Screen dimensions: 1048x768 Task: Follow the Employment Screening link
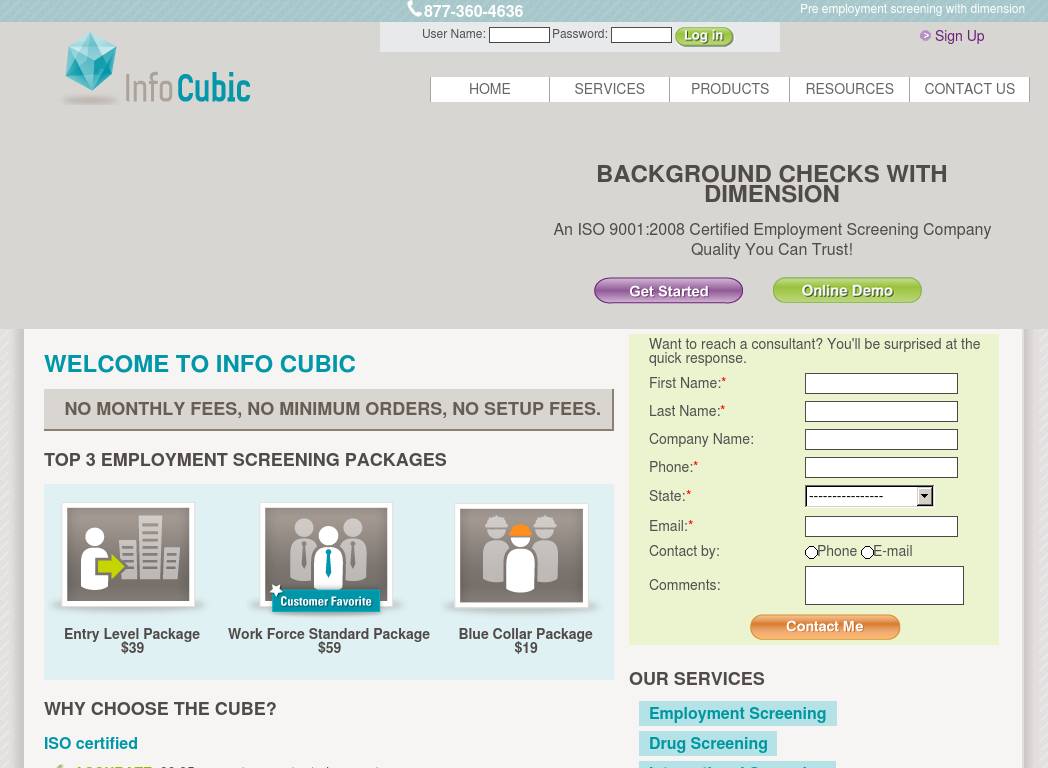737,713
